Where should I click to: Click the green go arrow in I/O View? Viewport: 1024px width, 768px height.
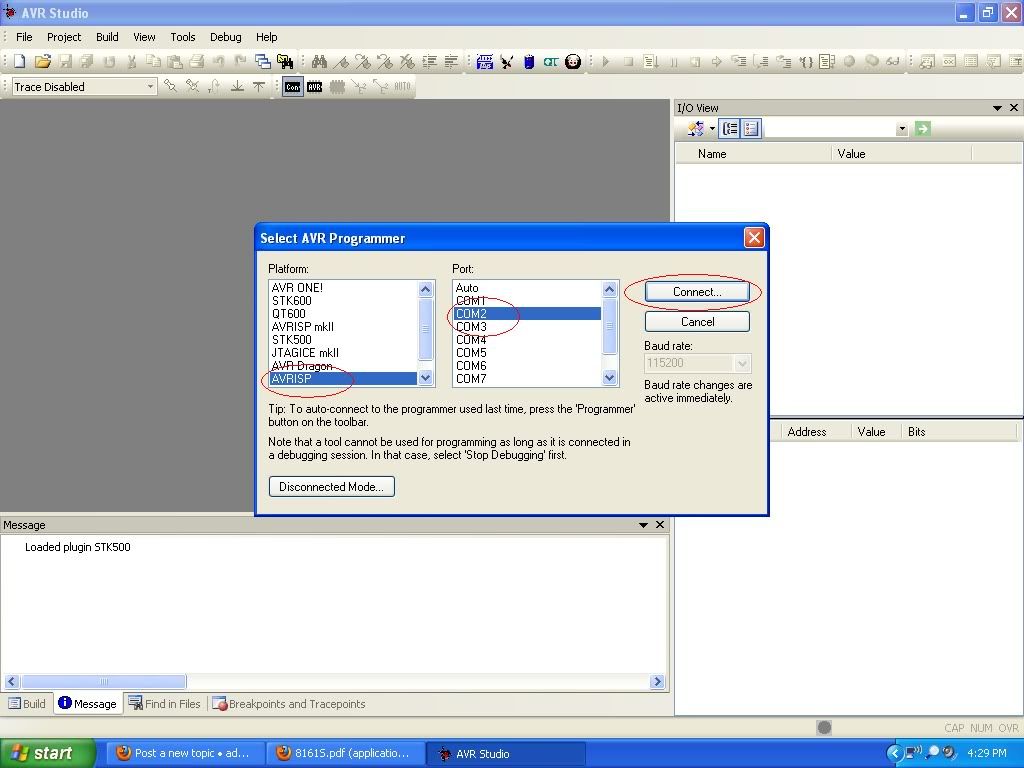pos(922,129)
